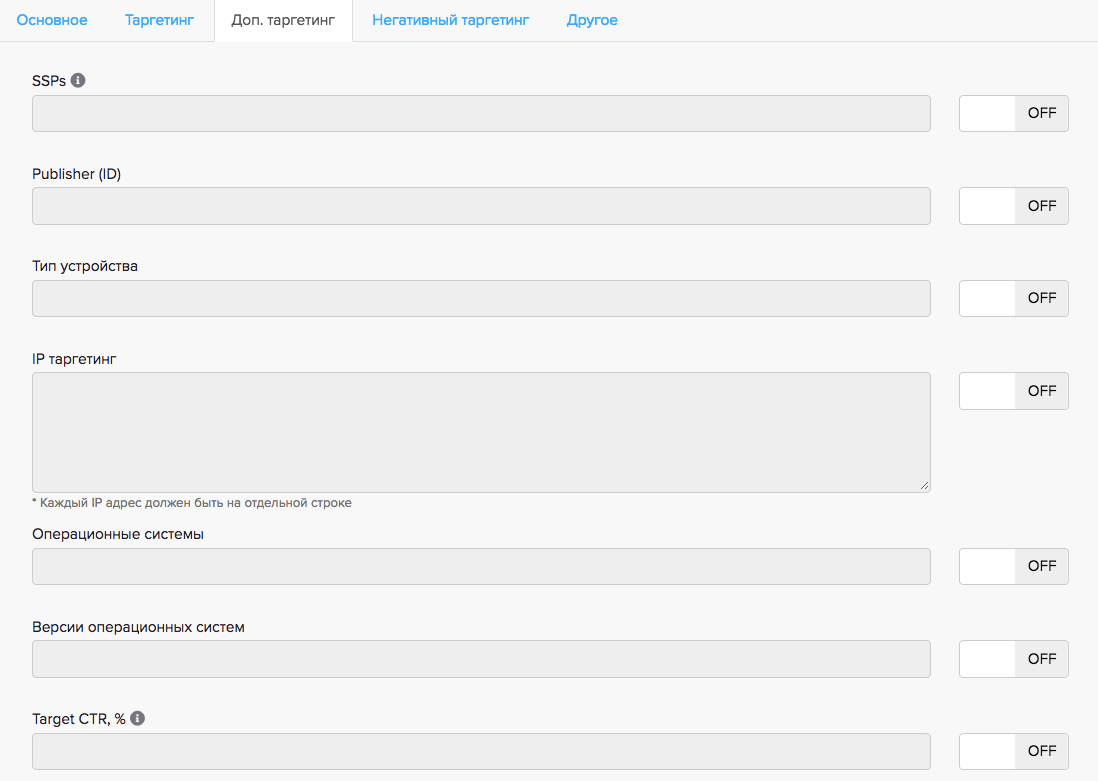Click the Publisher (ID) input field
The width and height of the screenshot is (1098, 781).
[481, 206]
